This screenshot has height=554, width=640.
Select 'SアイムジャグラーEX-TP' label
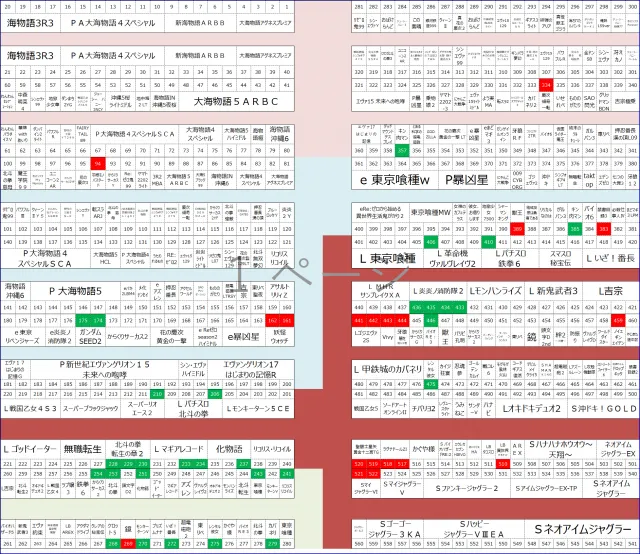(x=546, y=488)
